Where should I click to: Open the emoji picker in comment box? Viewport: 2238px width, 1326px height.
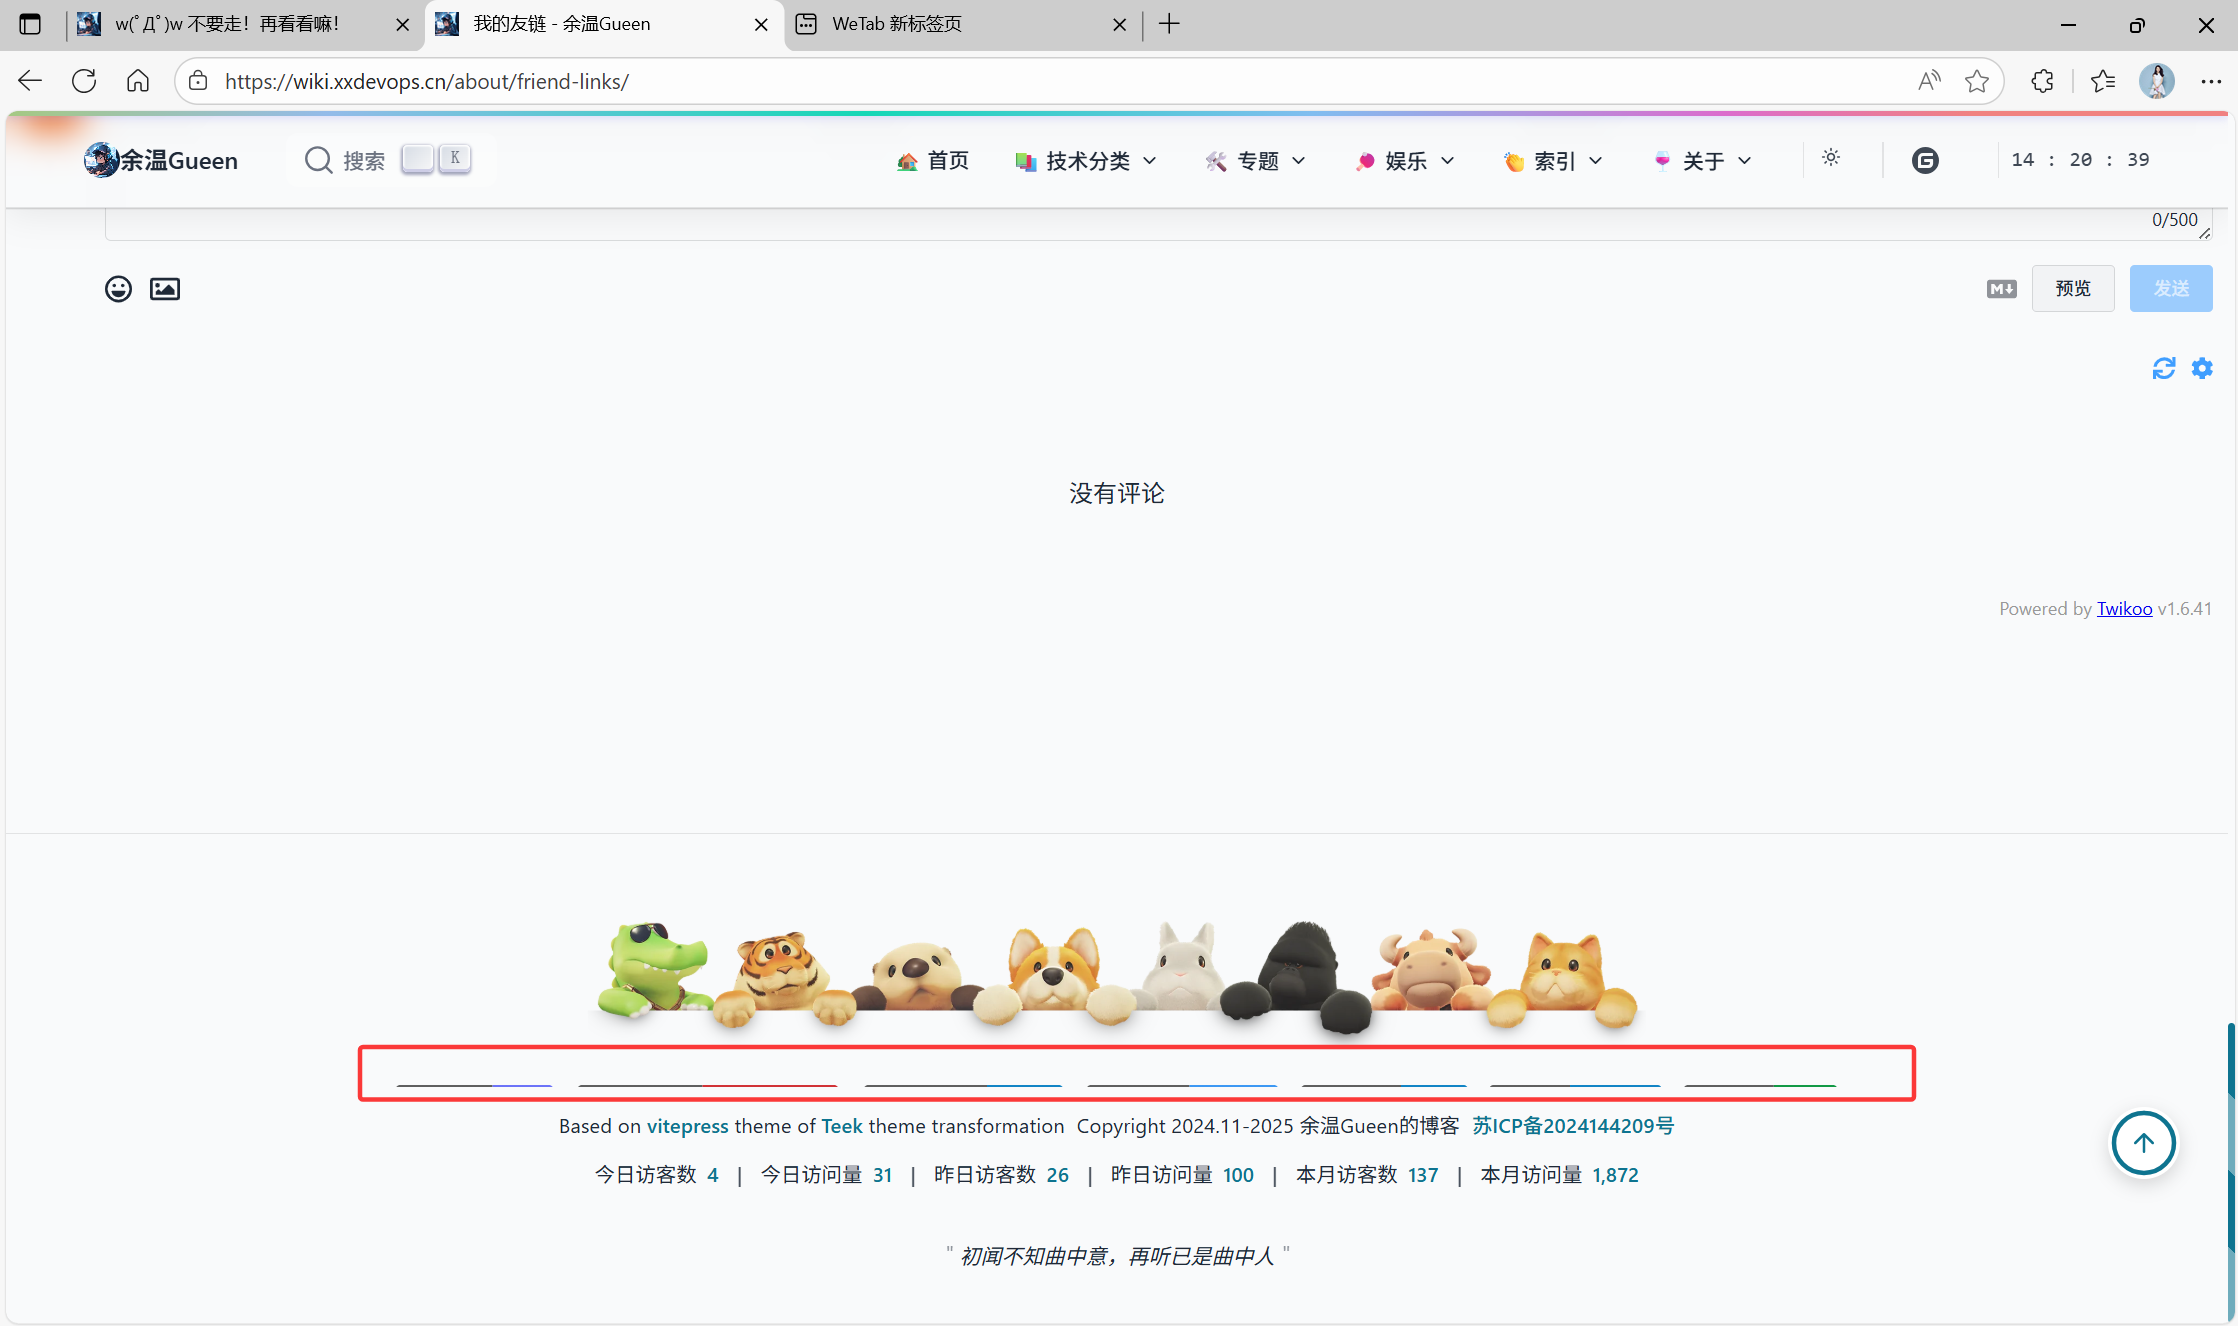(118, 289)
